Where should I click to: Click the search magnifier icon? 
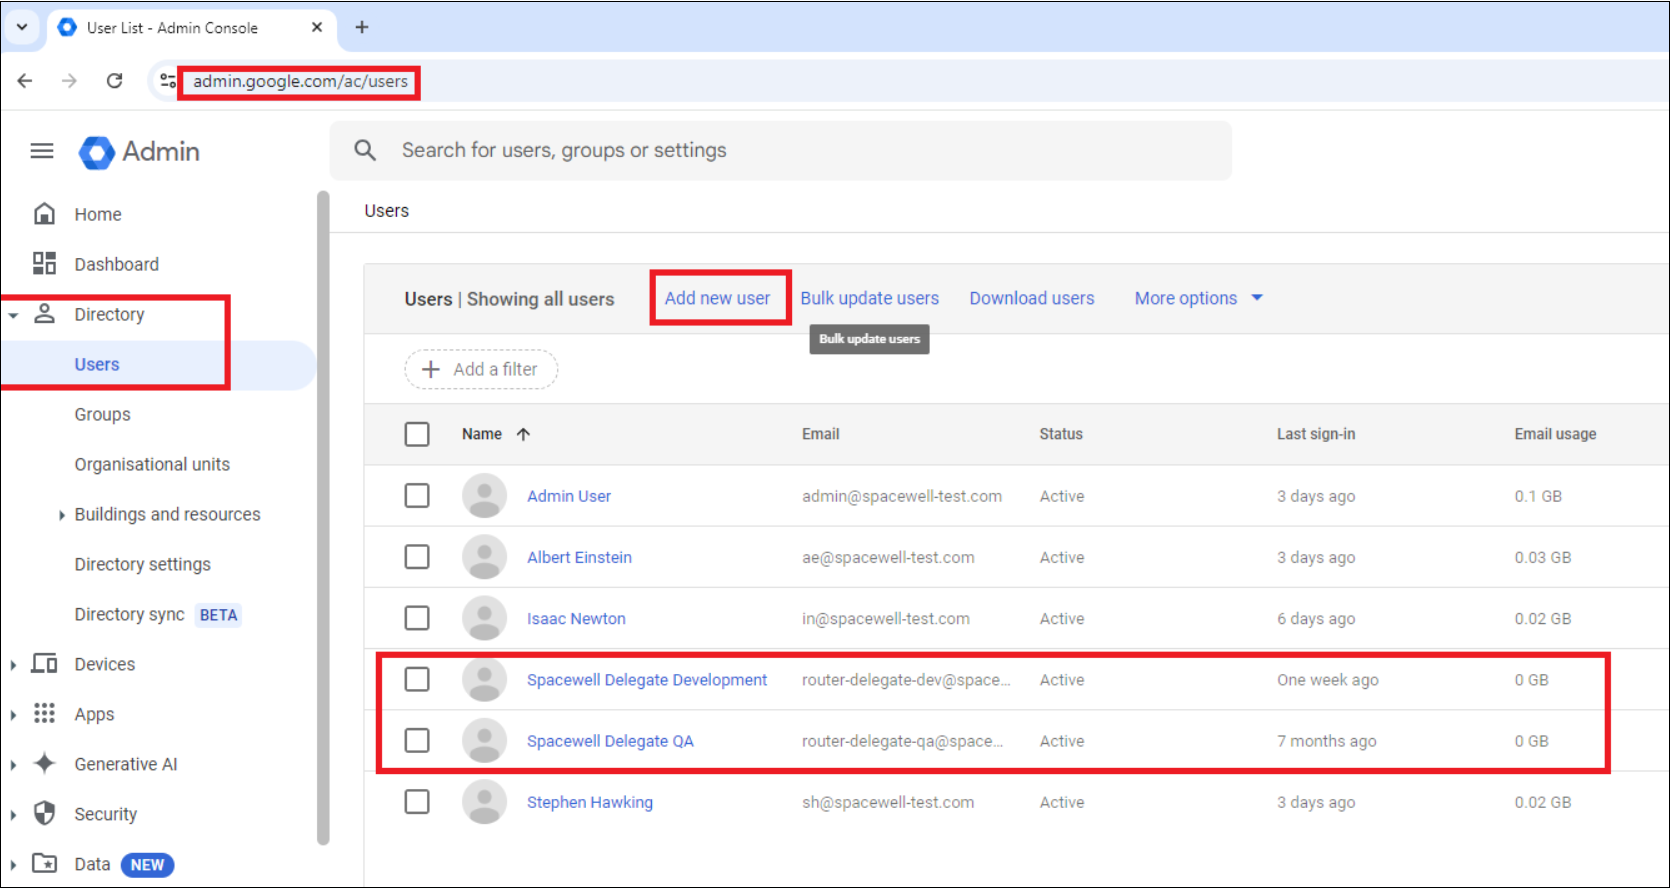[x=365, y=150]
